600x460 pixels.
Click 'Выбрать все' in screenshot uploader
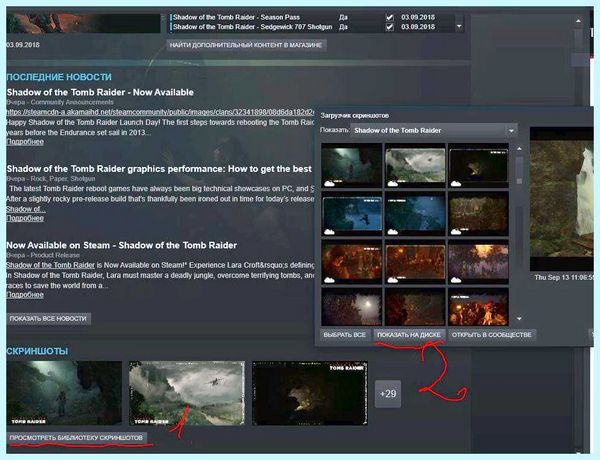pos(344,335)
